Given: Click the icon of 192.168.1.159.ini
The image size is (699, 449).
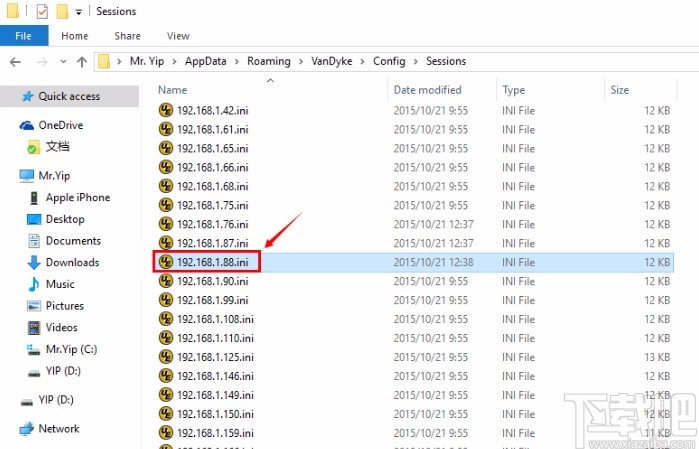Looking at the screenshot, I should coord(166,433).
